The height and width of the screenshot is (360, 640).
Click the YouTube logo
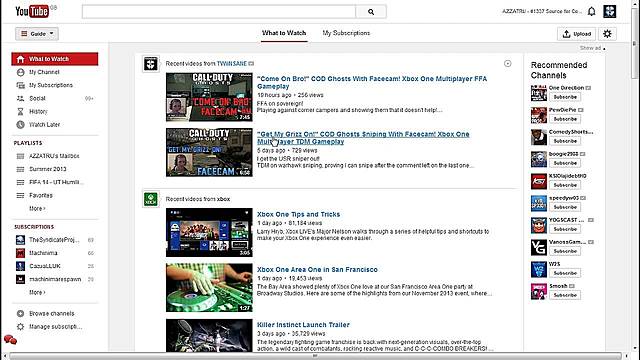32,11
